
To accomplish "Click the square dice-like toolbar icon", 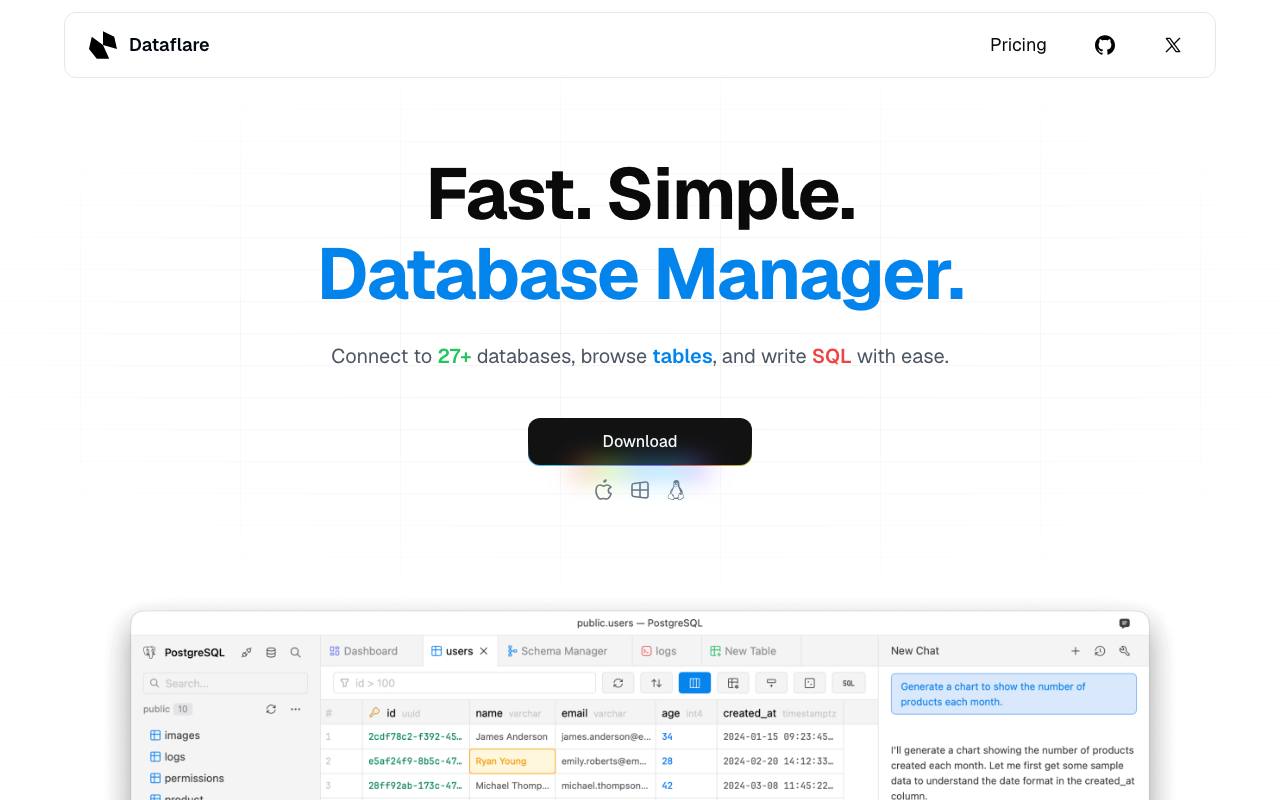I will [x=810, y=683].
